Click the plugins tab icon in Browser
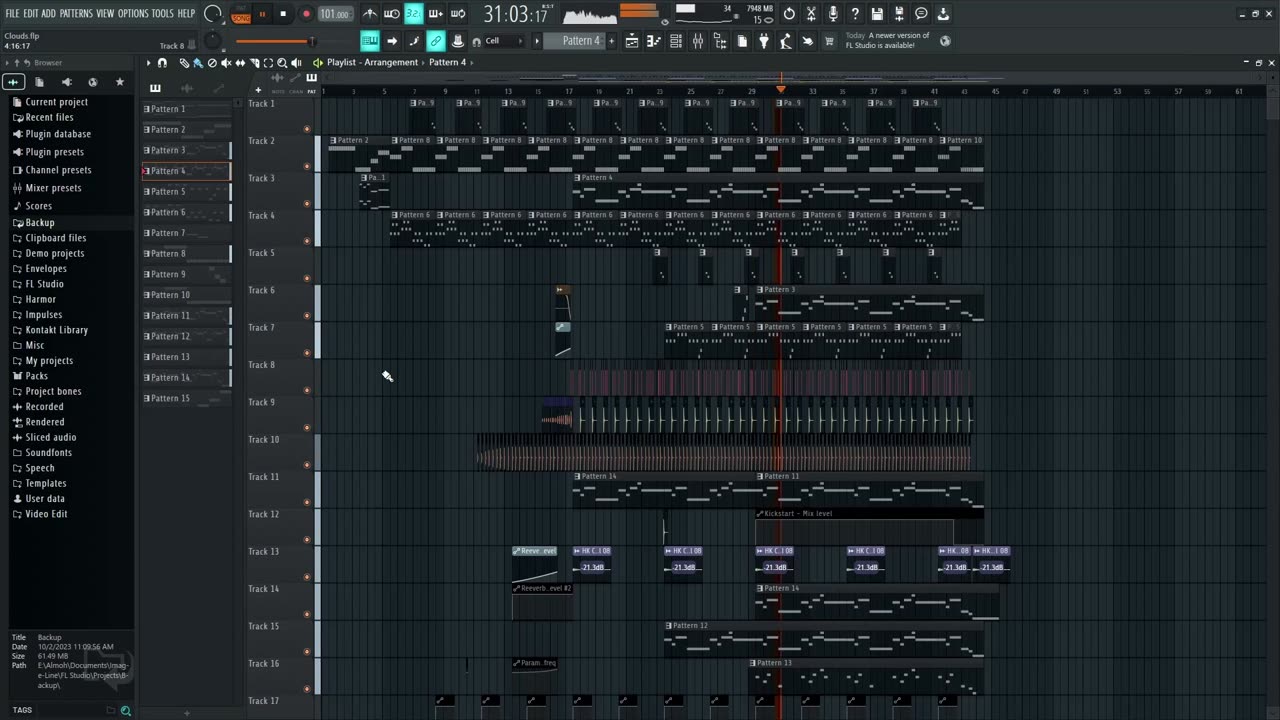This screenshot has width=1280, height=720. click(66, 82)
